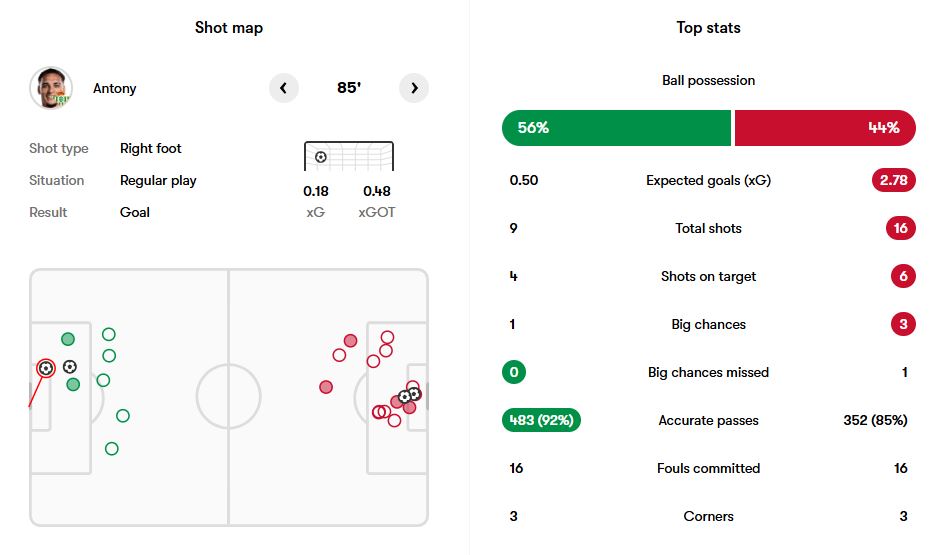Click the goal-frame shot placement diagram
This screenshot has height=555, width=942.
(x=348, y=157)
